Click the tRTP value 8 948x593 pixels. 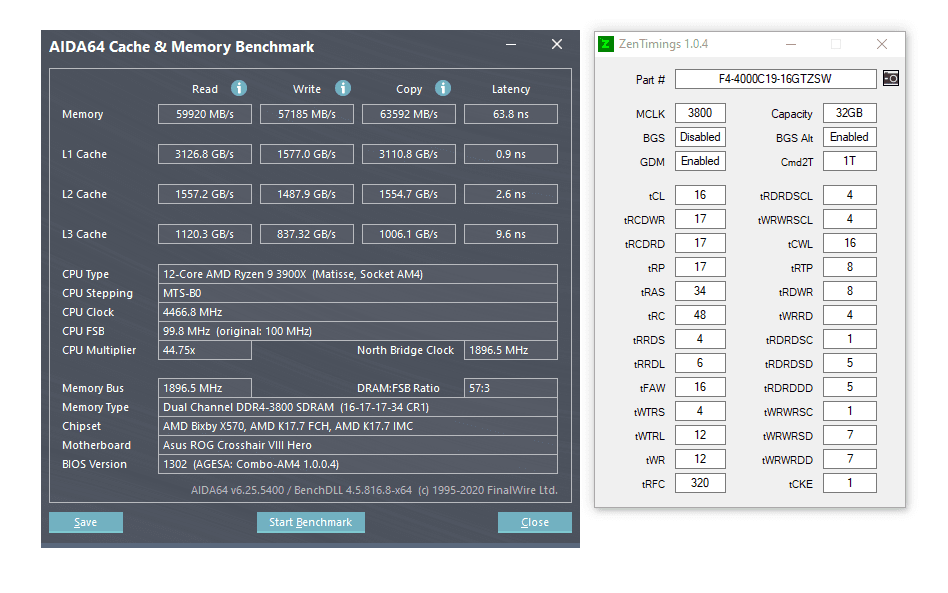(849, 267)
